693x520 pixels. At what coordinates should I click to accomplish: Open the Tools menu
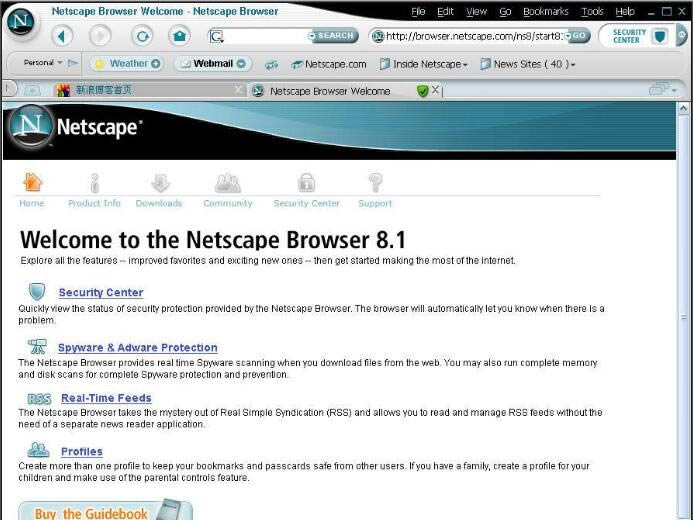point(592,12)
